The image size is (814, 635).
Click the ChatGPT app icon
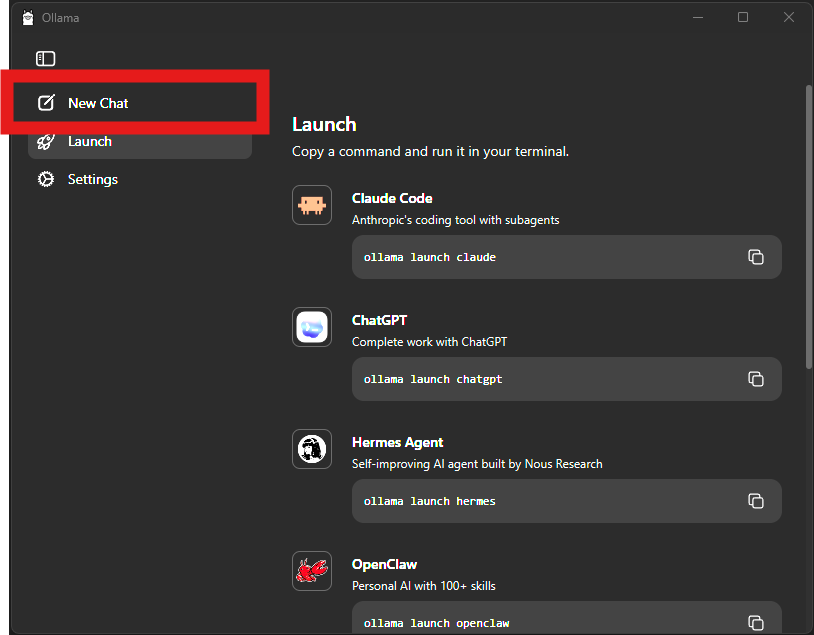point(311,327)
